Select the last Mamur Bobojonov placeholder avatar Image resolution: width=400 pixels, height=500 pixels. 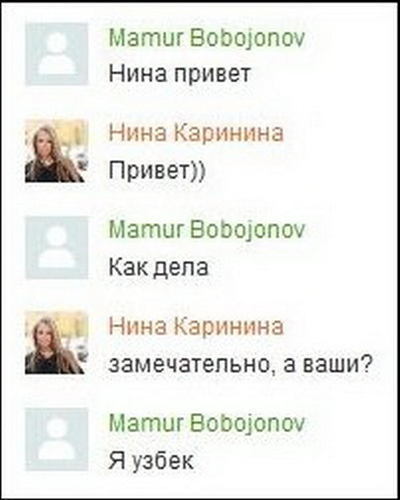(x=57, y=439)
